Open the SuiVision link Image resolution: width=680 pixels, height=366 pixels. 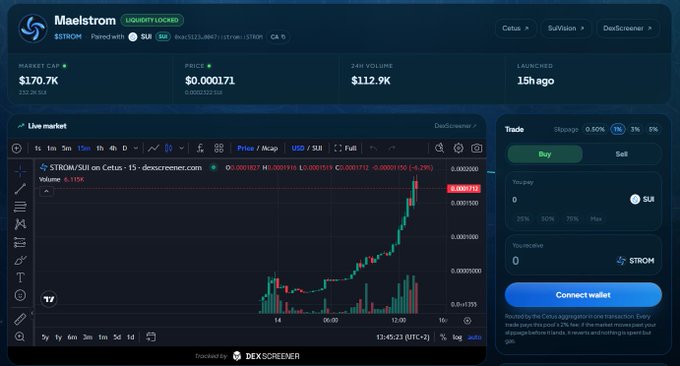pos(566,28)
